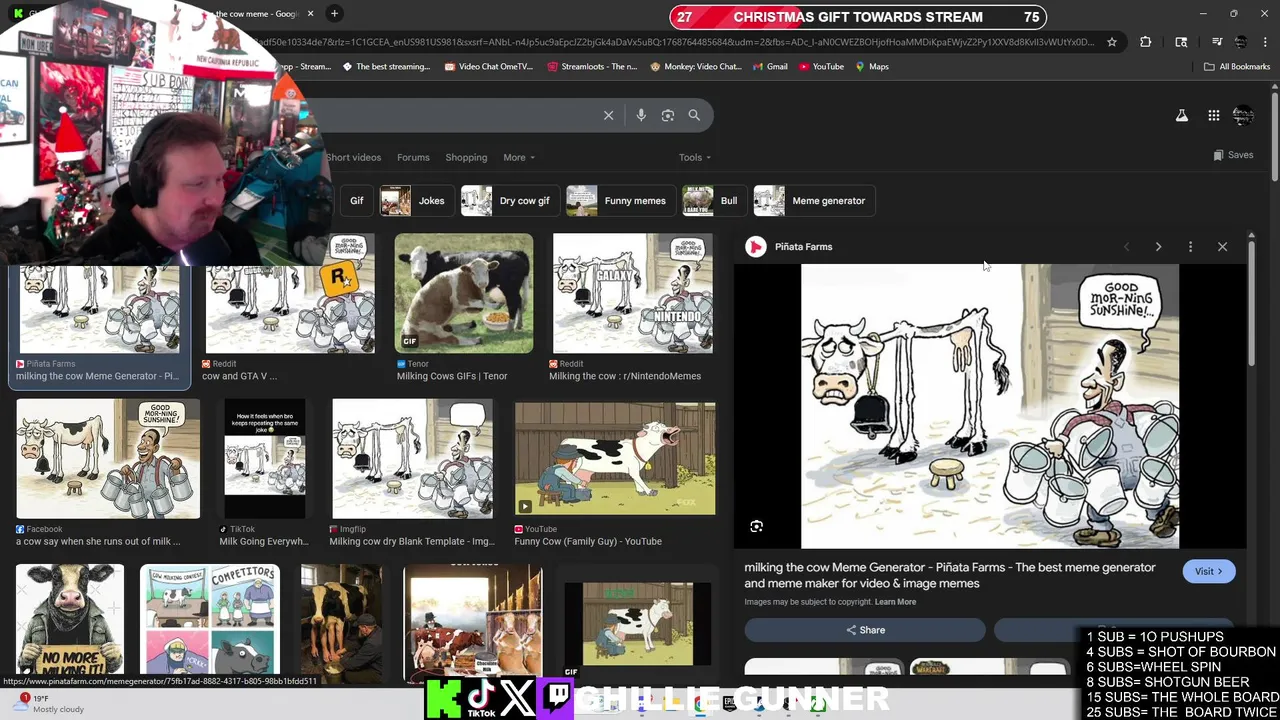Click the Share button
Image resolution: width=1280 pixels, height=720 pixels.
865,630
